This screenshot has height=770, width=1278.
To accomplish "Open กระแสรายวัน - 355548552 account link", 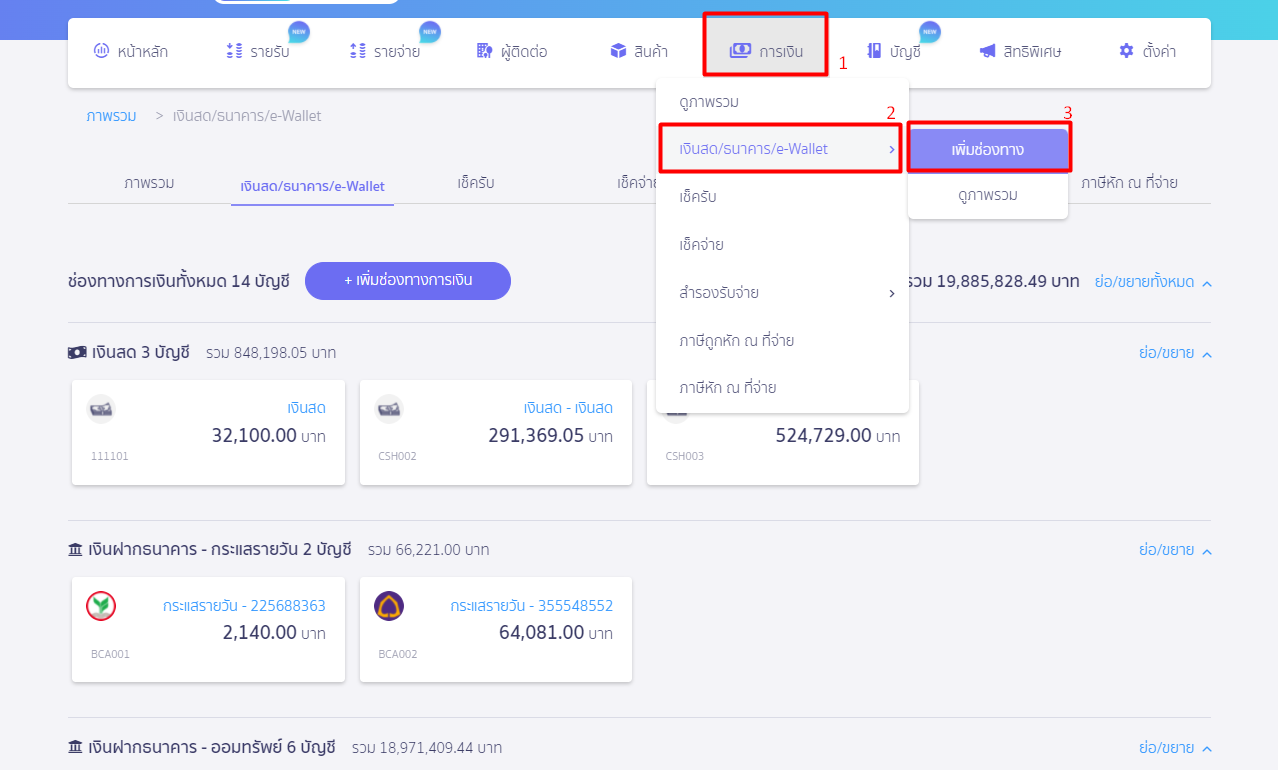I will point(531,606).
